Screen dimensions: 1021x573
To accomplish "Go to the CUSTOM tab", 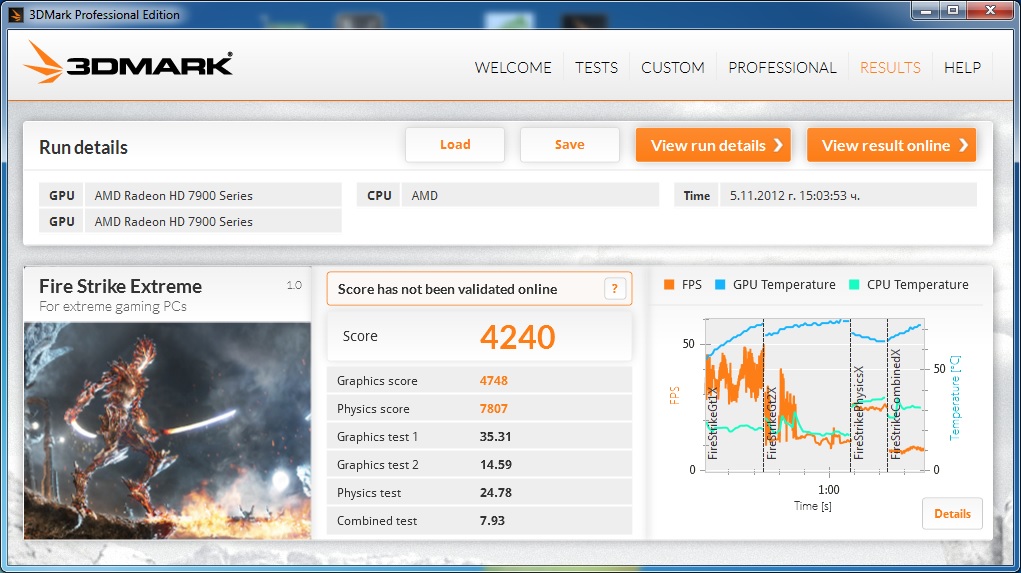I will click(x=673, y=68).
